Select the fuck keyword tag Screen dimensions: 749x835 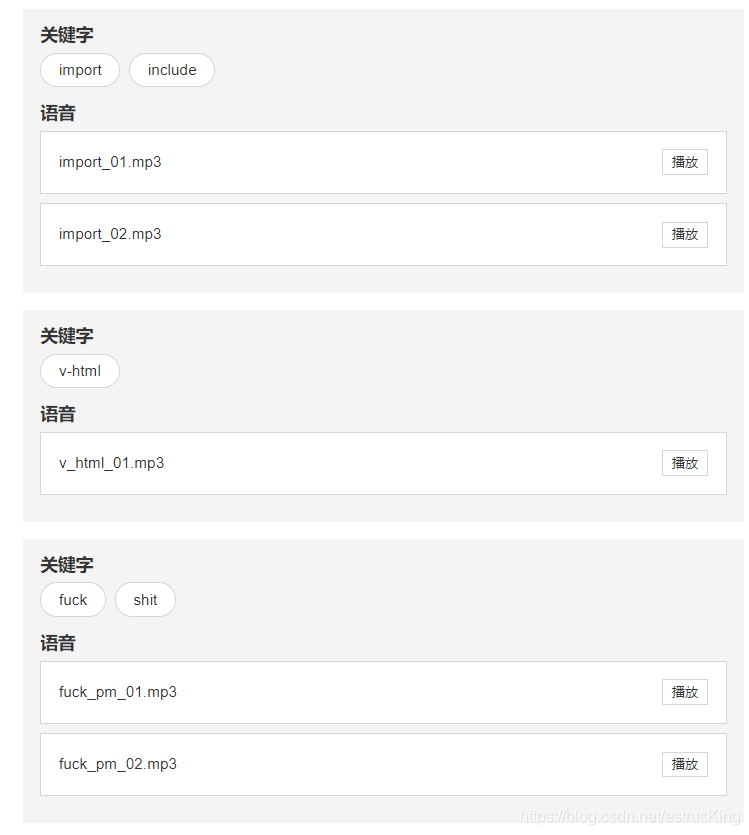[x=72, y=600]
